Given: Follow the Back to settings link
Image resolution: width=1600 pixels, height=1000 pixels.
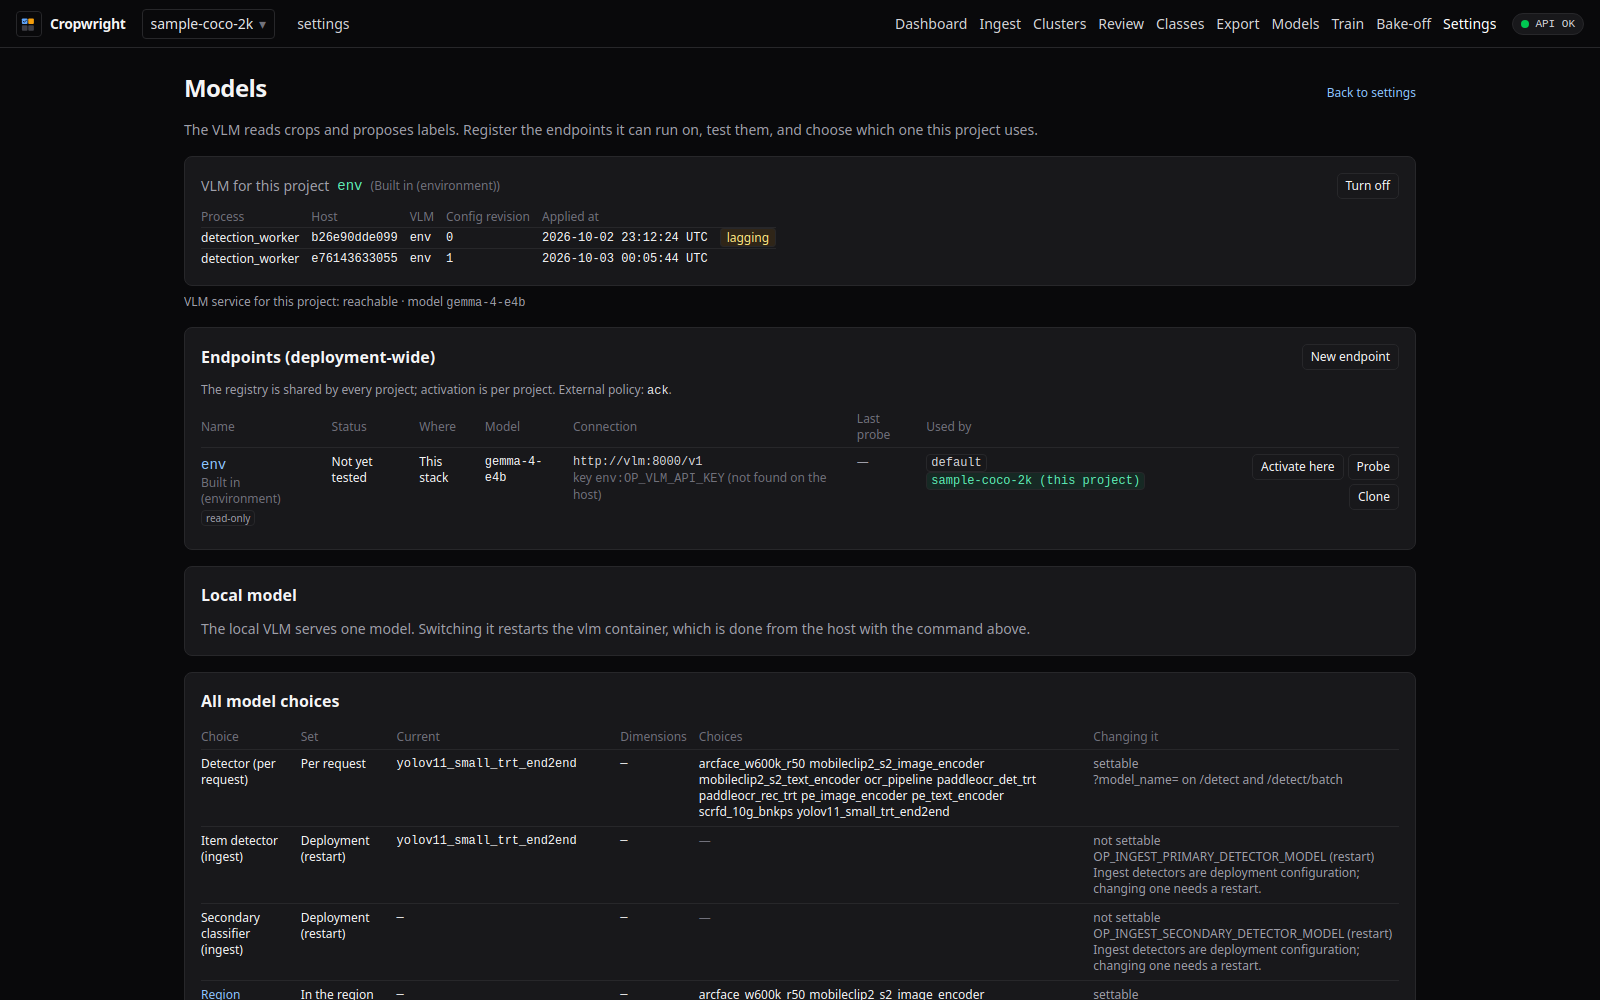Looking at the screenshot, I should click(x=1371, y=93).
